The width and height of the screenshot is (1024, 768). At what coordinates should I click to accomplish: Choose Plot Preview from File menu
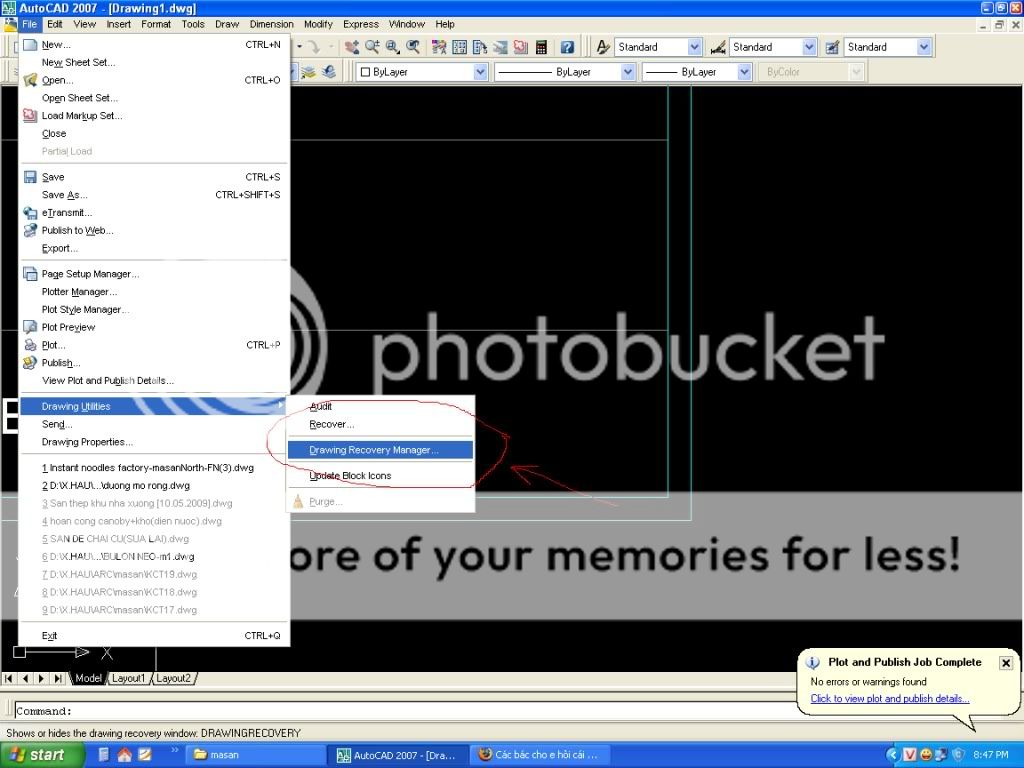point(154,327)
